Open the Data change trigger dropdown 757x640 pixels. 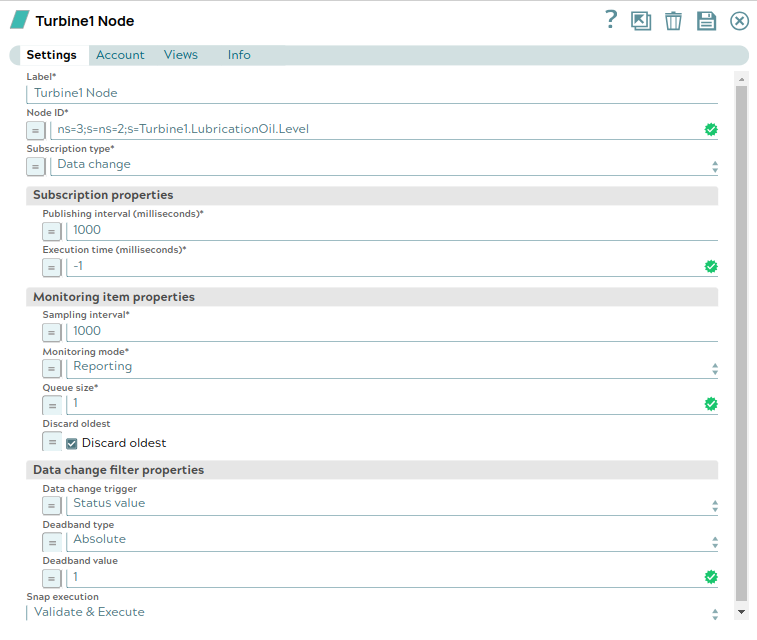point(392,504)
